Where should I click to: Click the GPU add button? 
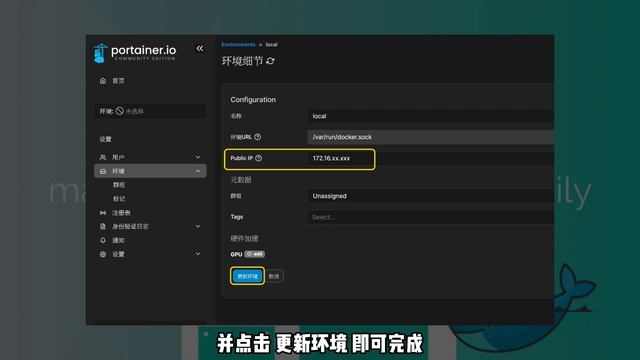coord(255,254)
